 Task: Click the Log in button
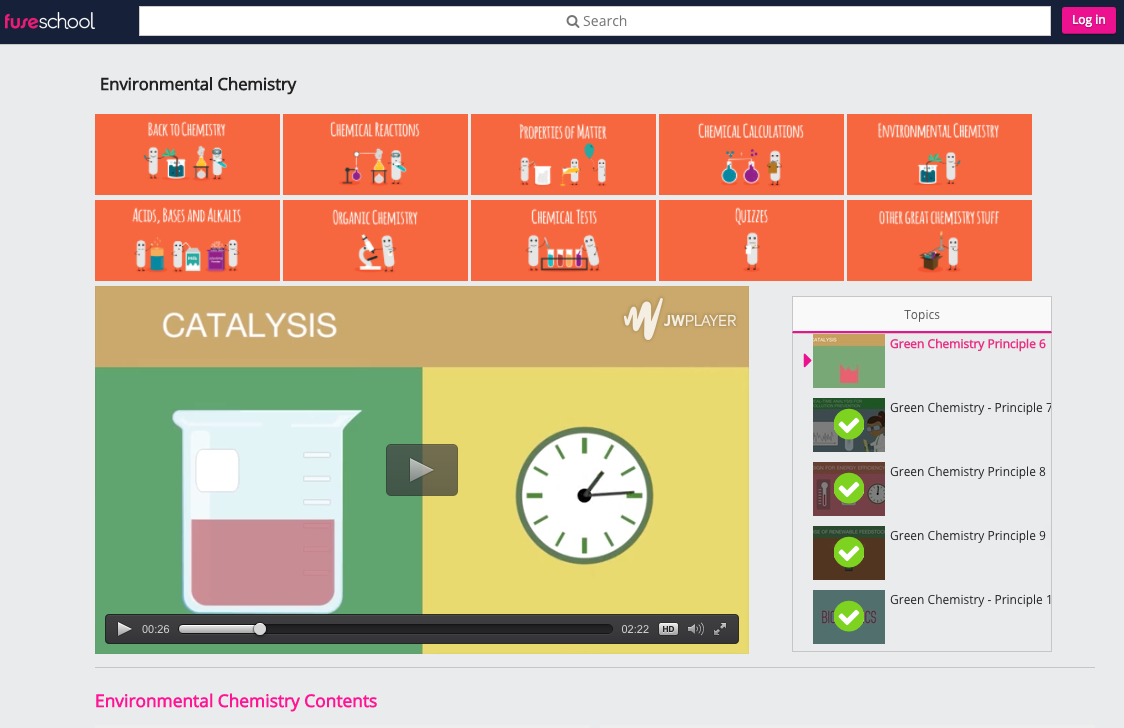1088,20
